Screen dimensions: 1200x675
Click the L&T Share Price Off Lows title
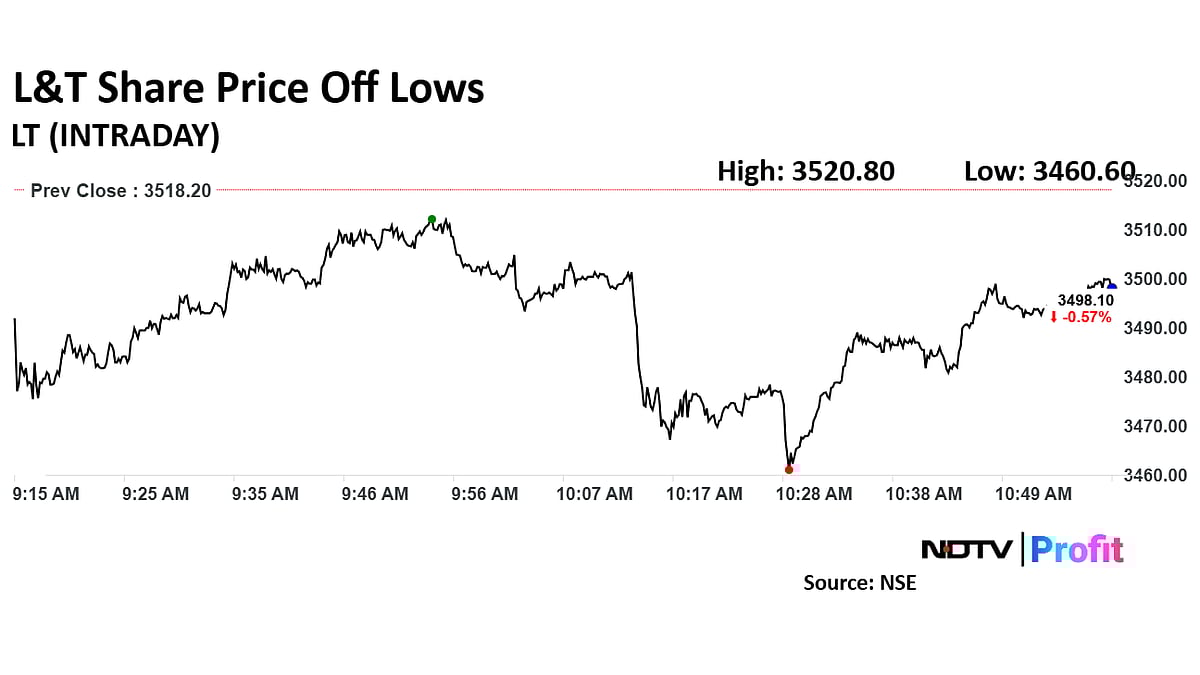point(249,89)
